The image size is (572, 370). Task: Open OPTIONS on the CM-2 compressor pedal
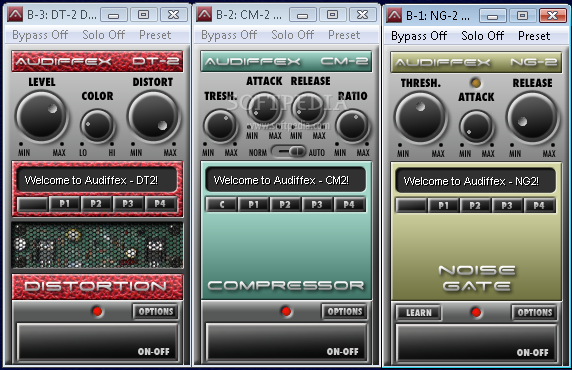tap(345, 312)
